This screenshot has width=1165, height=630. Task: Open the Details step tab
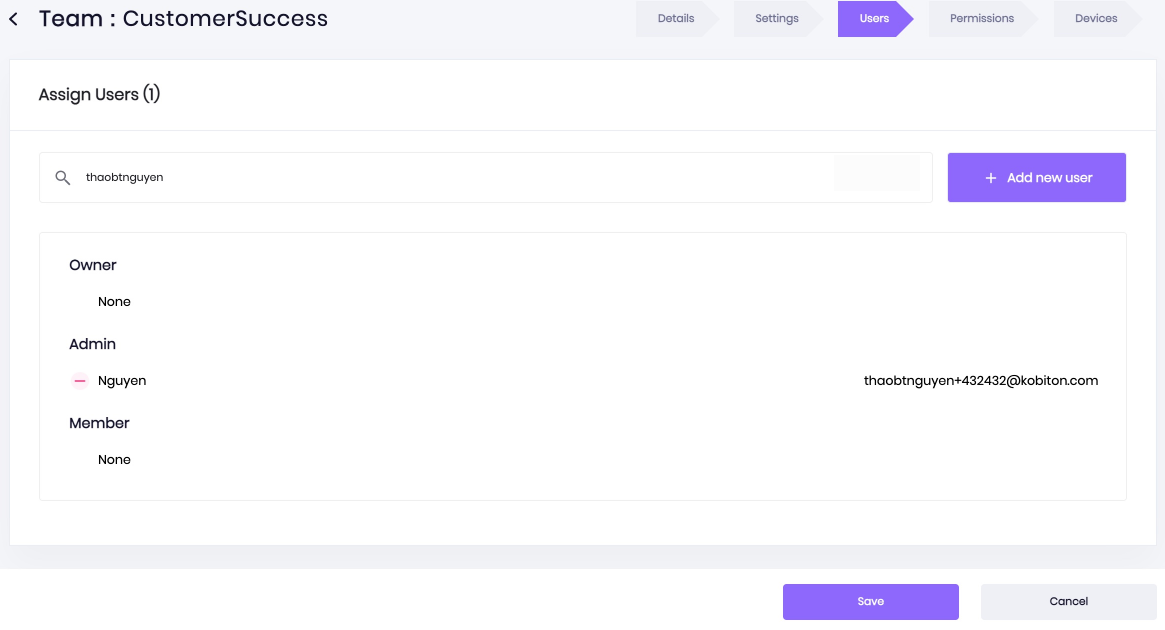676,19
